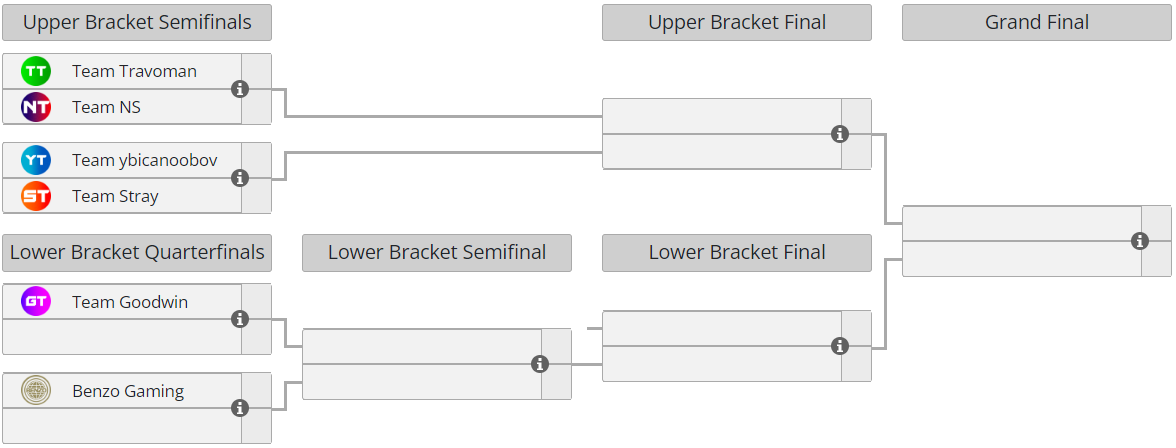Click Team NS logo icon
This screenshot has height=448, width=1176.
point(36,107)
